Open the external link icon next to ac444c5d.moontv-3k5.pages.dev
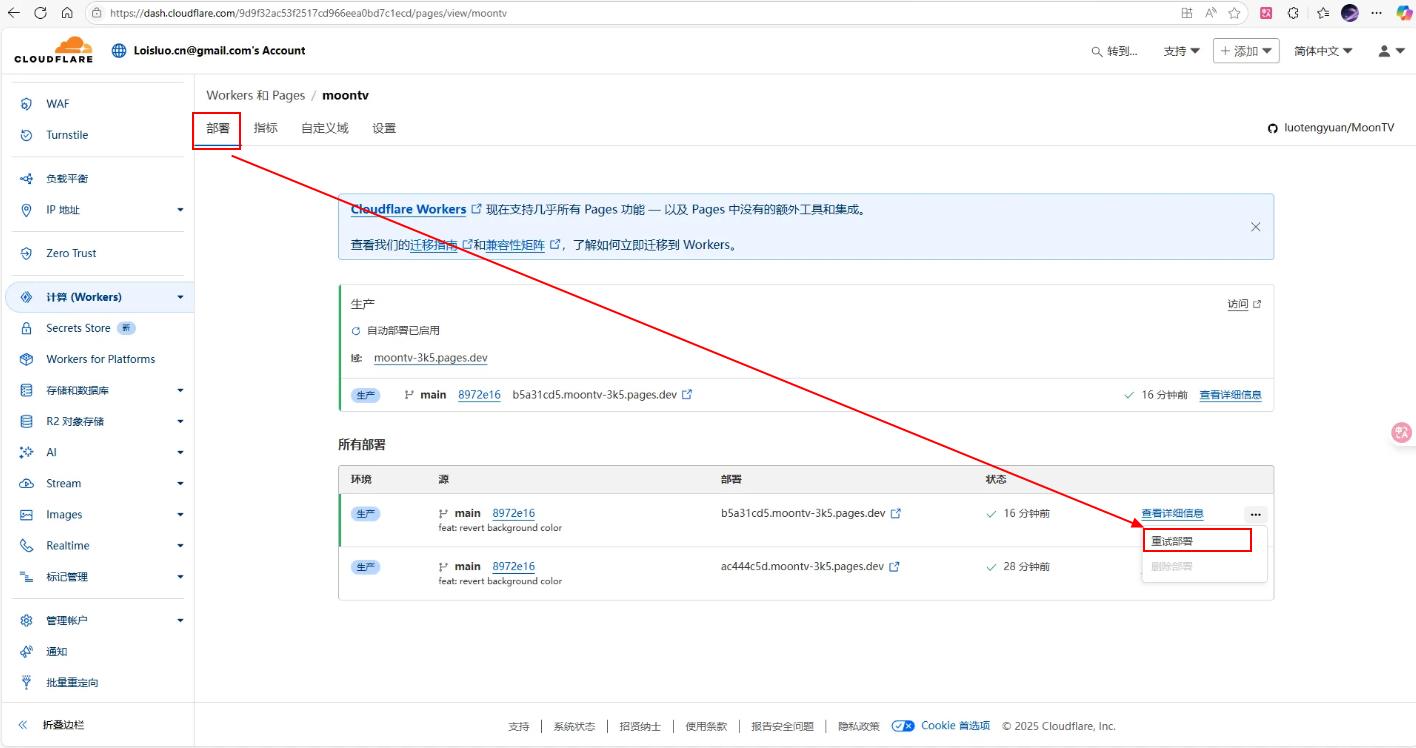 (894, 566)
